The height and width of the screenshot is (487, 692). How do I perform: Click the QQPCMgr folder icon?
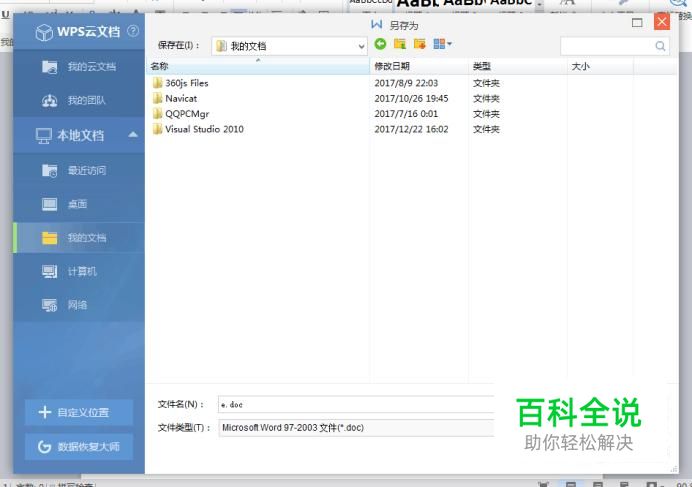[x=157, y=113]
